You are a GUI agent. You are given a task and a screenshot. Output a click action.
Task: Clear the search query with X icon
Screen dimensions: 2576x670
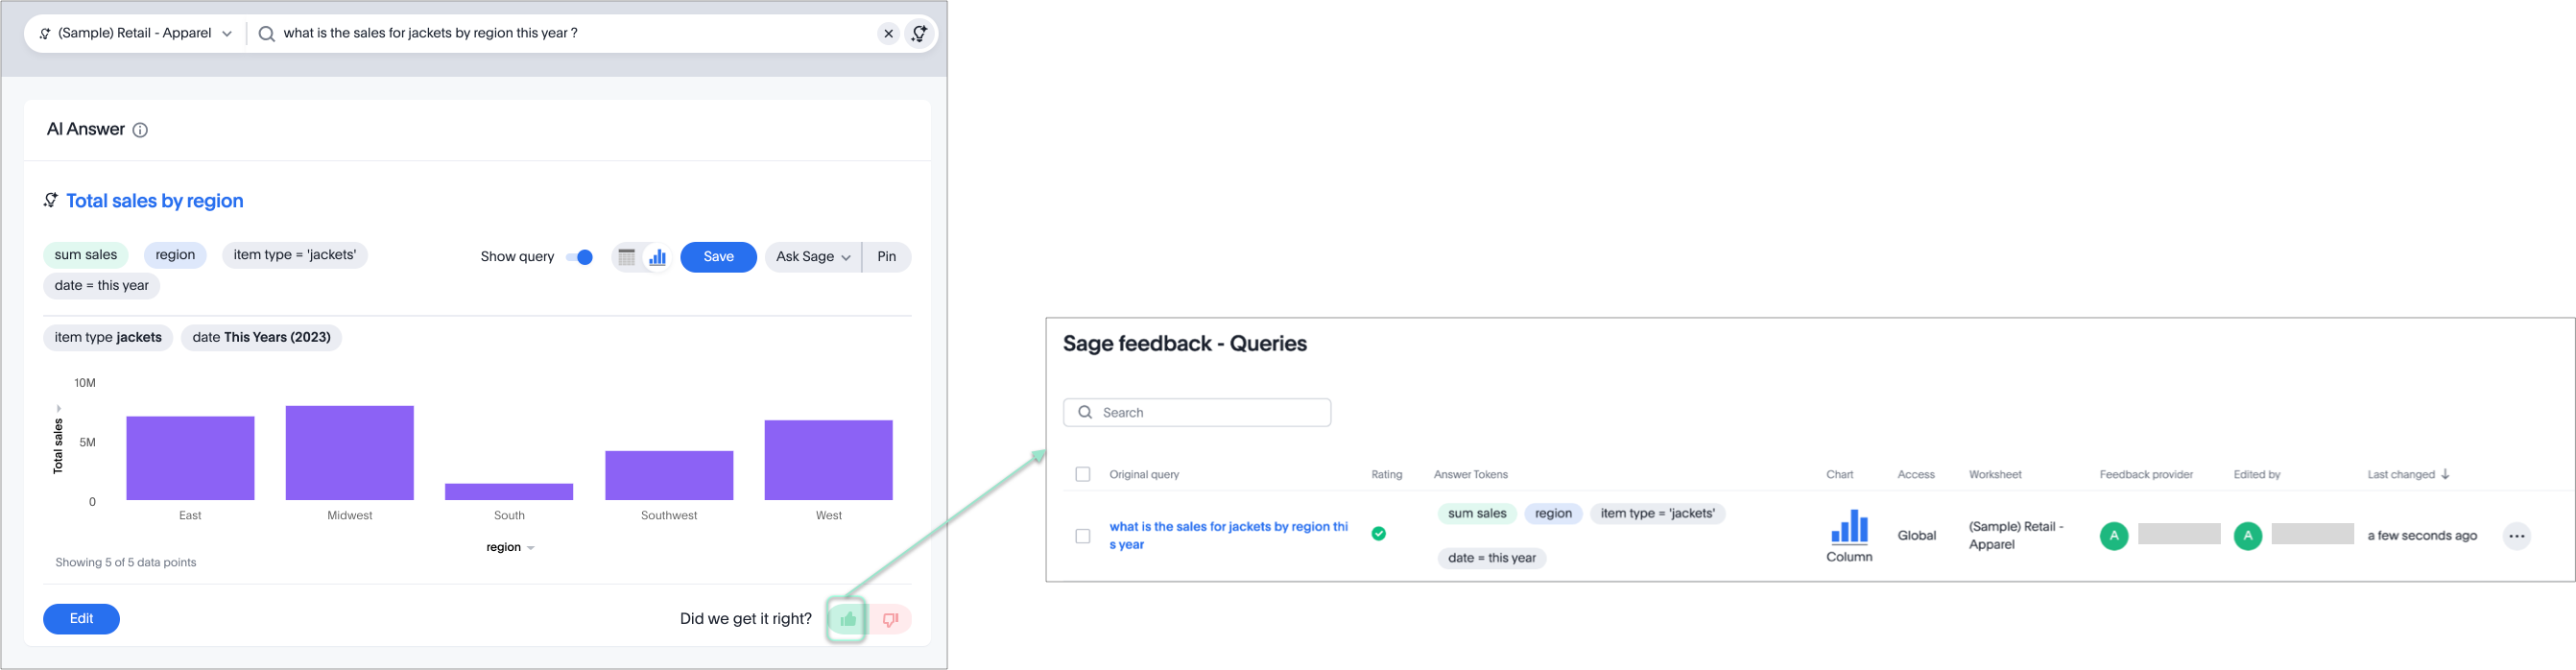coord(888,34)
